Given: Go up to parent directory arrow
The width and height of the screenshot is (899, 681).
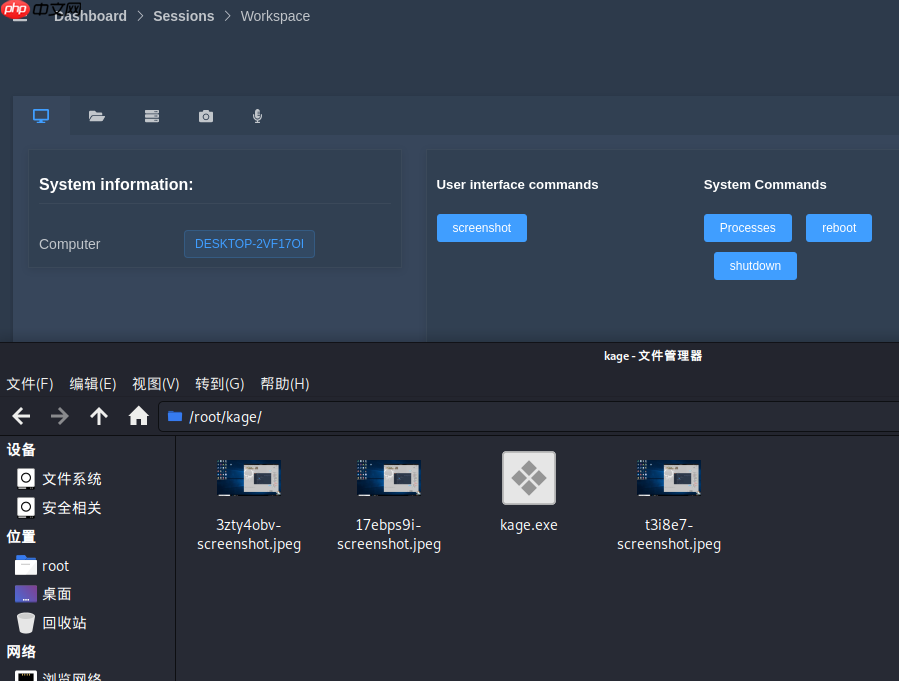Looking at the screenshot, I should point(99,416).
